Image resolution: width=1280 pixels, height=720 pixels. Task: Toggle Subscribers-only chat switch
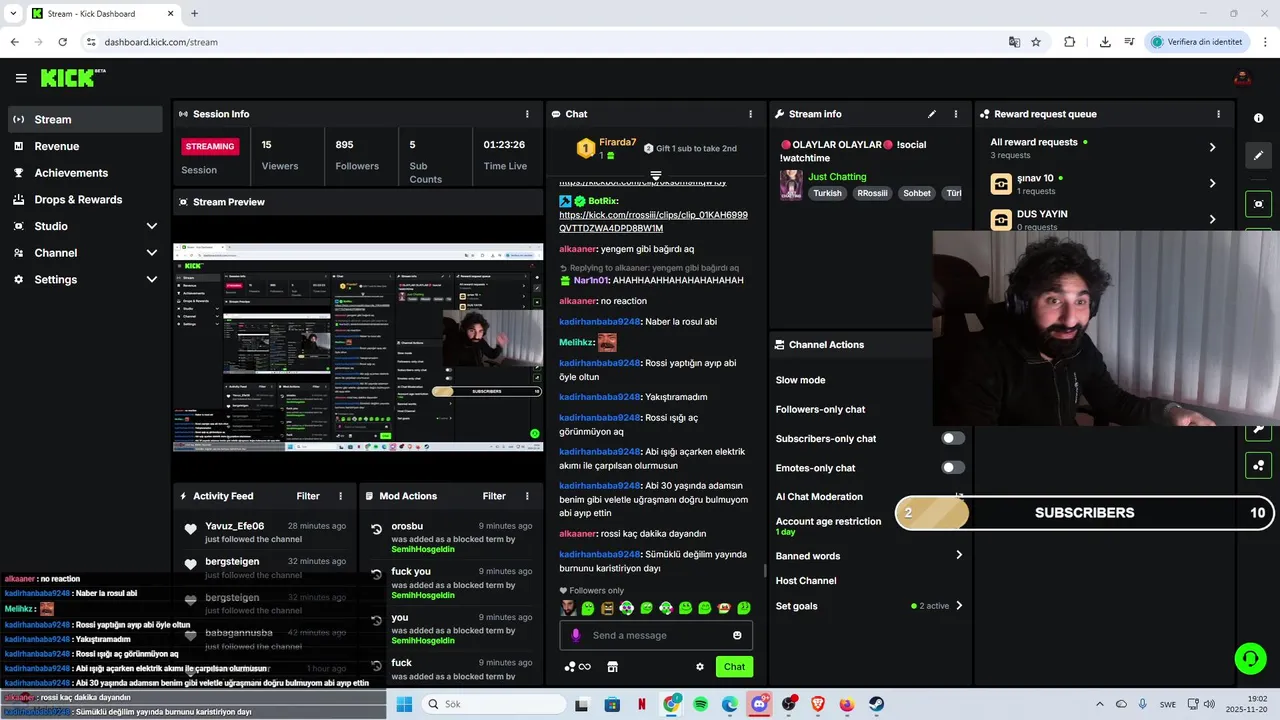pyautogui.click(x=953, y=438)
